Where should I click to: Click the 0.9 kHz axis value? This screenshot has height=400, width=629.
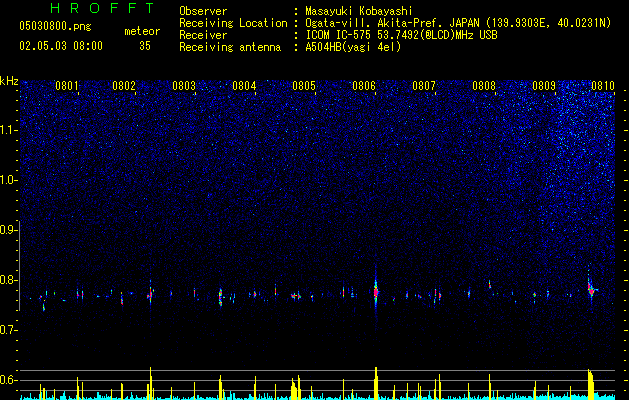point(8,230)
